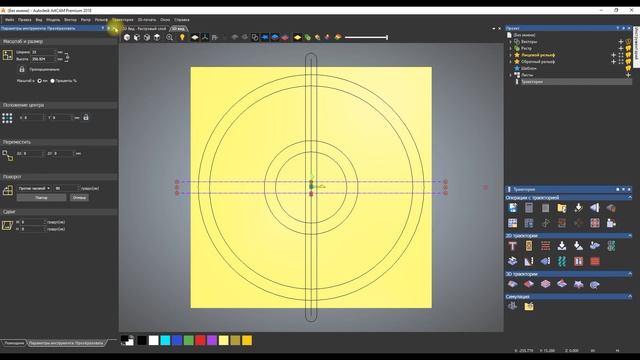Click the yellow diamond relief toolbar icon
Image resolution: width=640 pixels, height=360 pixels.
pos(298,38)
